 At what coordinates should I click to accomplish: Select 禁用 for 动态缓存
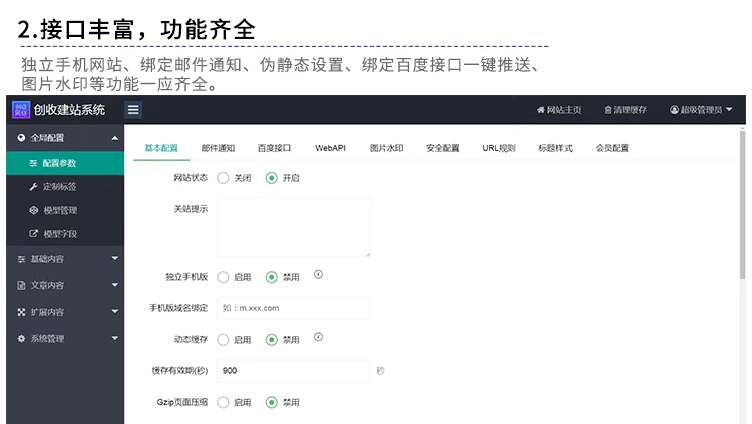point(271,340)
